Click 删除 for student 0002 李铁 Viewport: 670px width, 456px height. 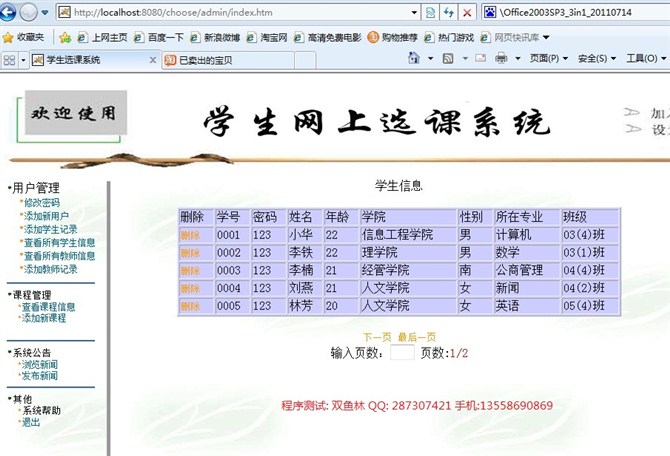click(190, 253)
